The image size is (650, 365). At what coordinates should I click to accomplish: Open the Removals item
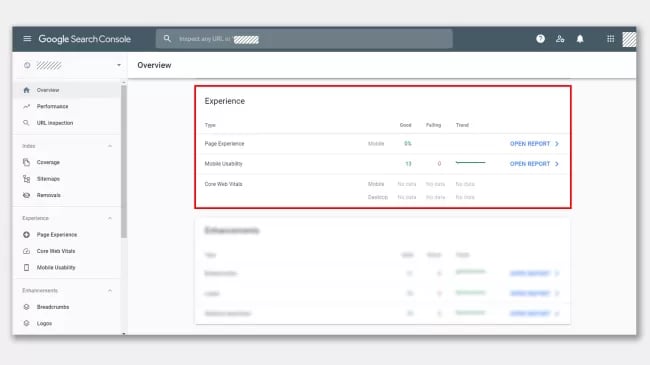[67, 195]
